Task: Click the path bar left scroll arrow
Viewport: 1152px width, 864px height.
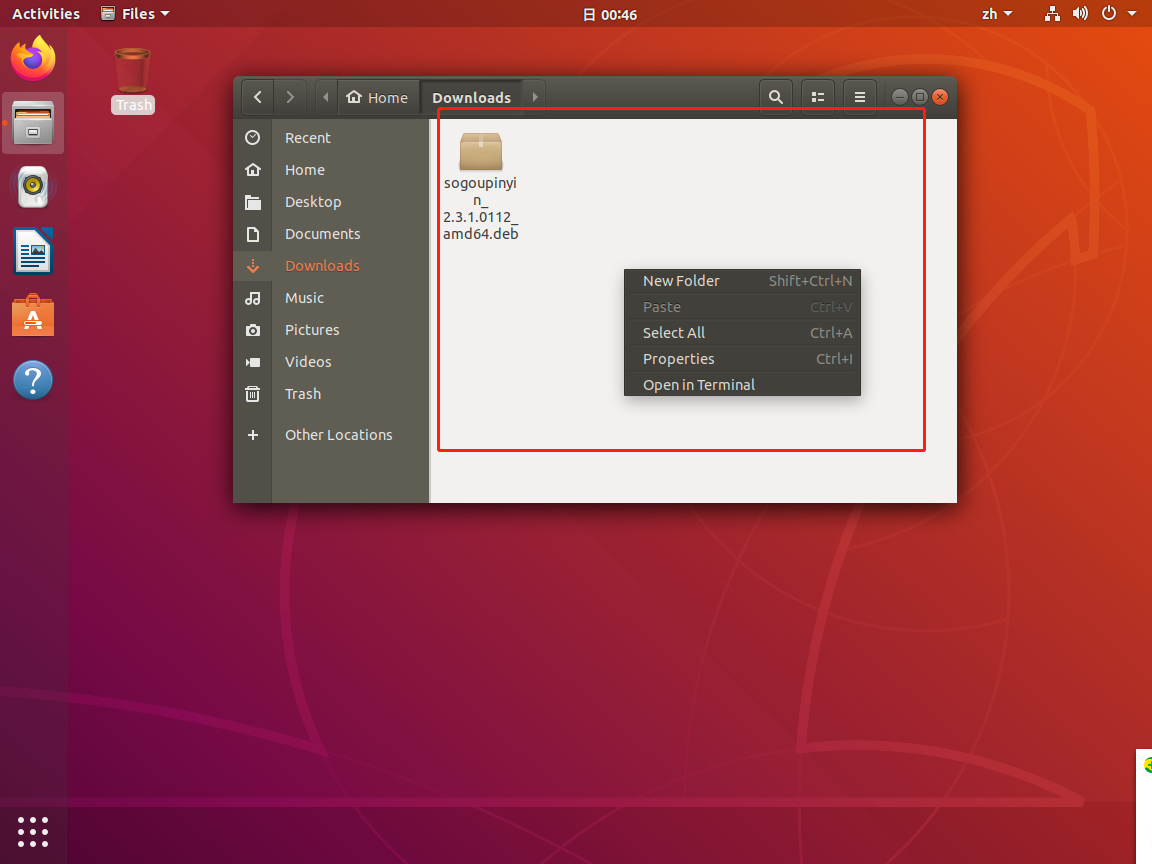Action: (x=325, y=97)
